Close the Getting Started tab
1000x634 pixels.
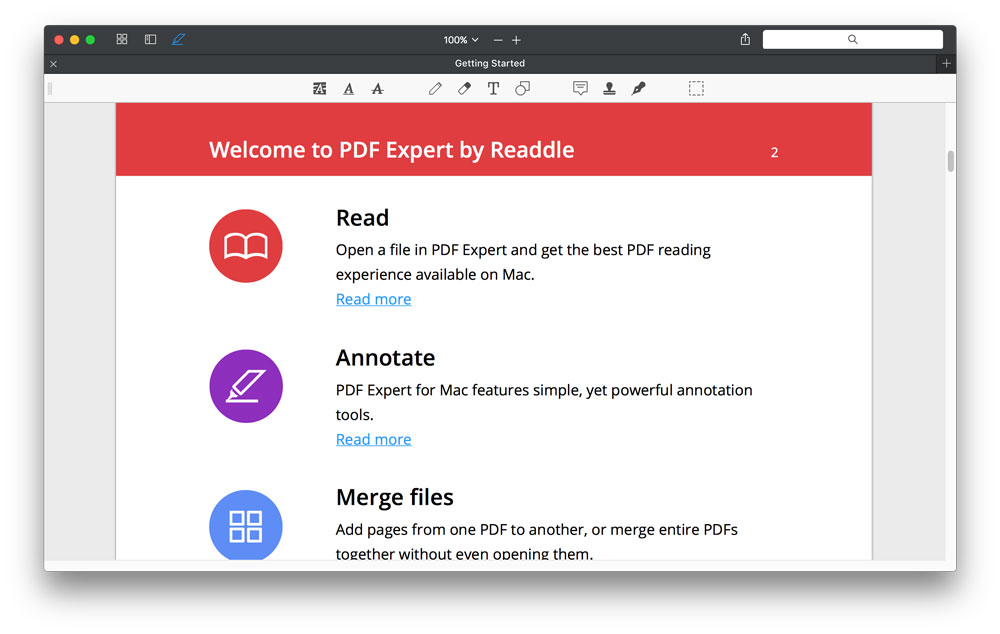[x=54, y=64]
